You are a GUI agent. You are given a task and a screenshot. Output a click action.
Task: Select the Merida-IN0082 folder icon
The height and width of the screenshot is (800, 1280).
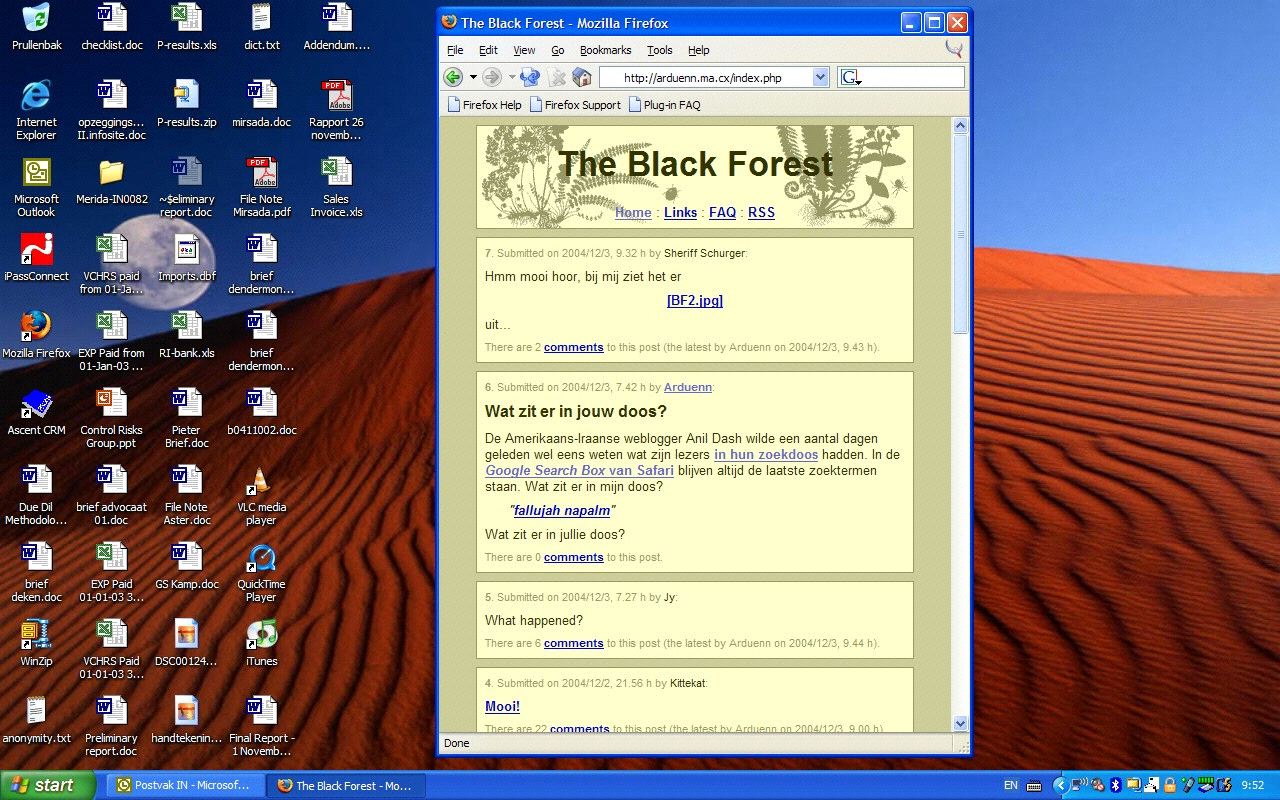(111, 180)
